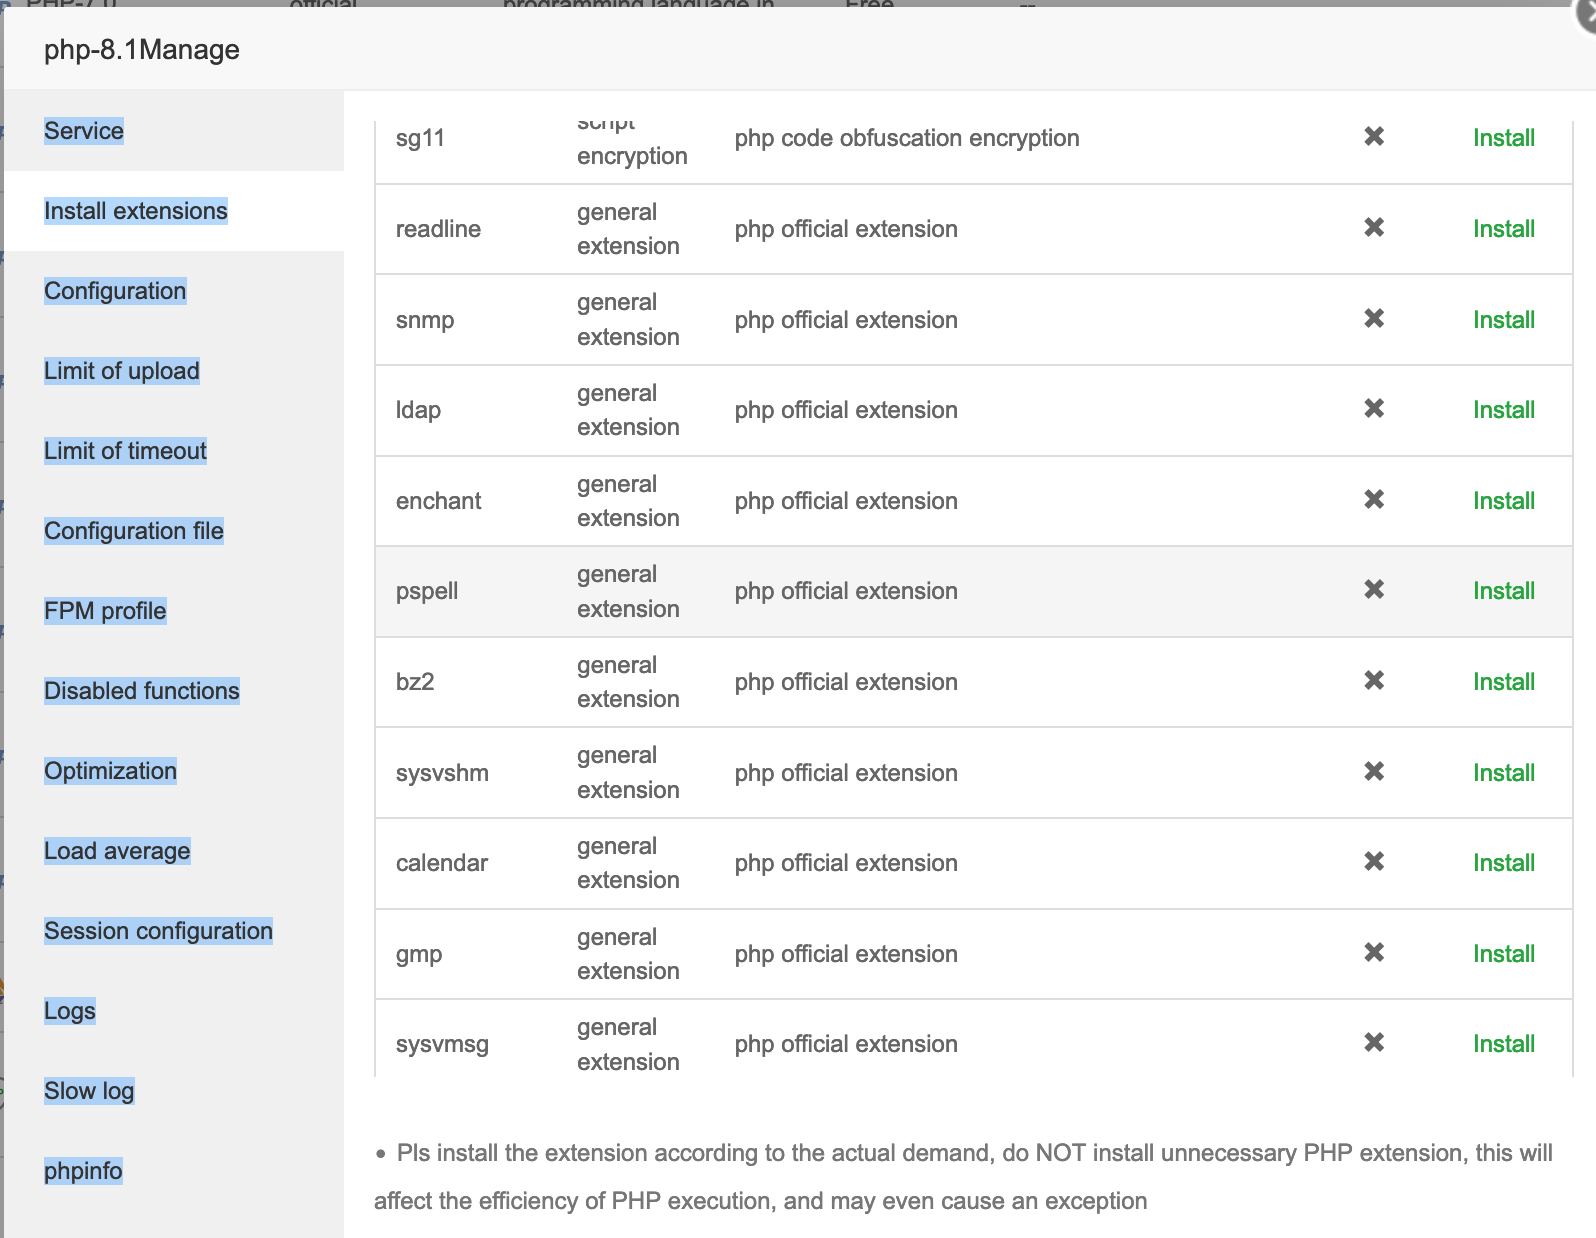The height and width of the screenshot is (1238, 1596).
Task: Install the sysvmsg extension
Action: click(x=1503, y=1044)
